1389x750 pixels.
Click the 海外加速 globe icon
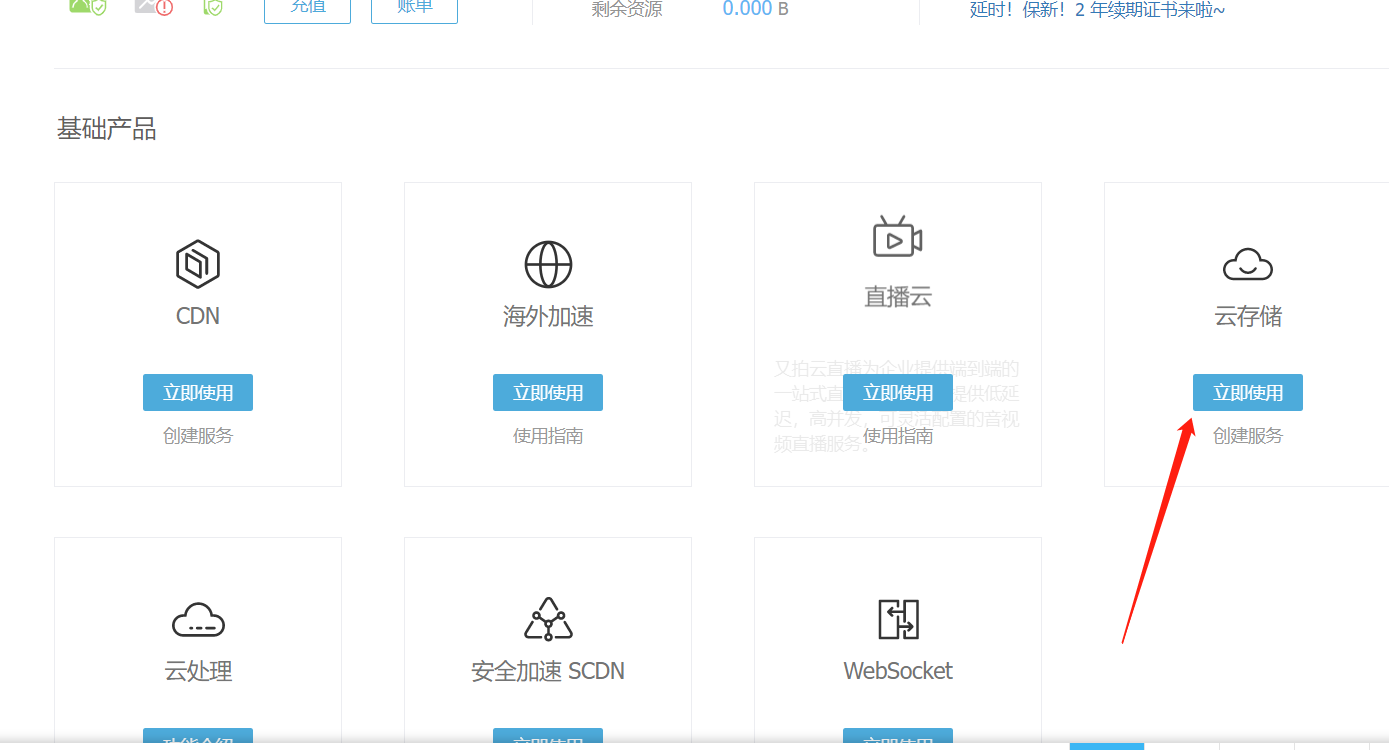[x=548, y=265]
